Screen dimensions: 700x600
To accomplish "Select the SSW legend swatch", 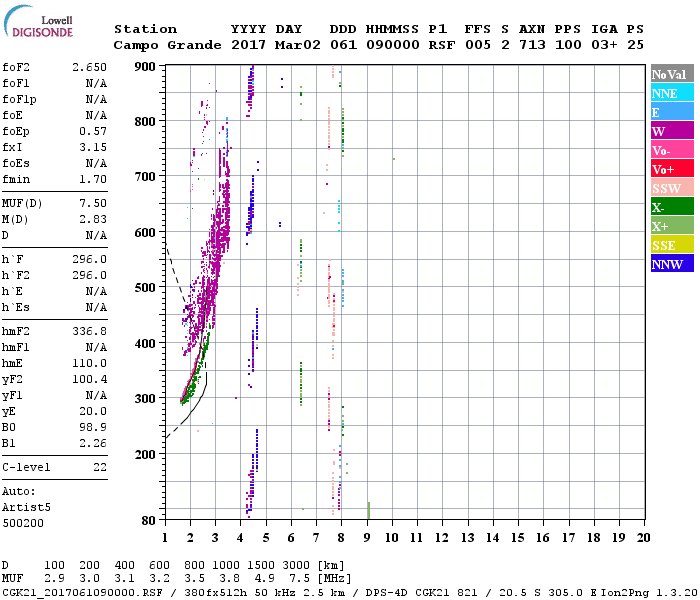I will coord(672,188).
